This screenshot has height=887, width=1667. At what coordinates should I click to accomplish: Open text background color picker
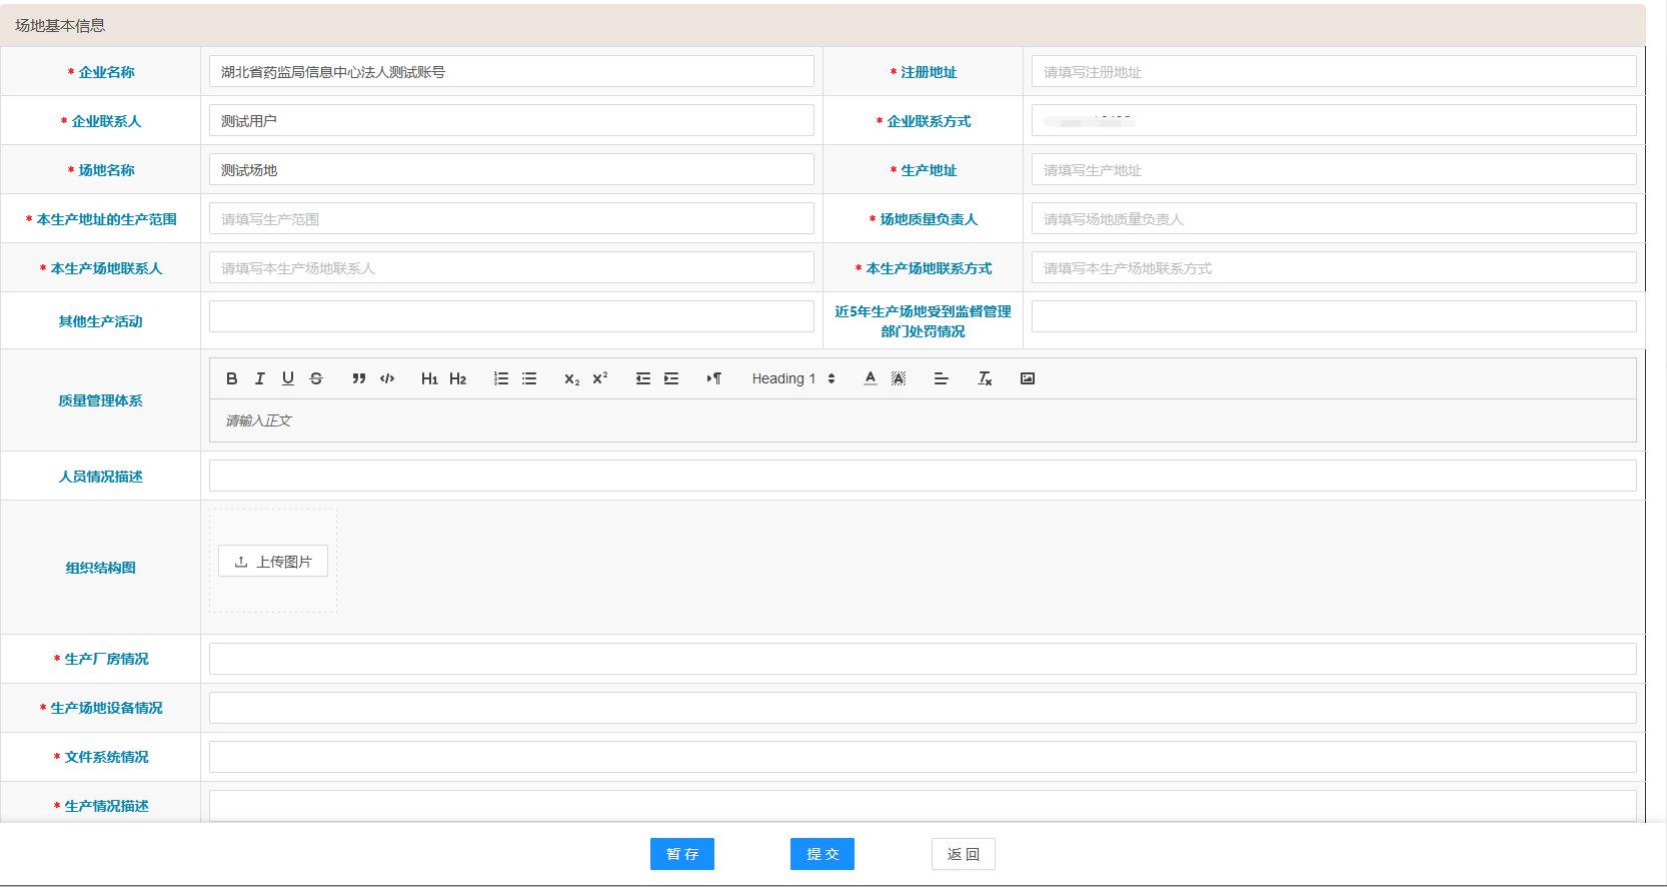point(898,378)
